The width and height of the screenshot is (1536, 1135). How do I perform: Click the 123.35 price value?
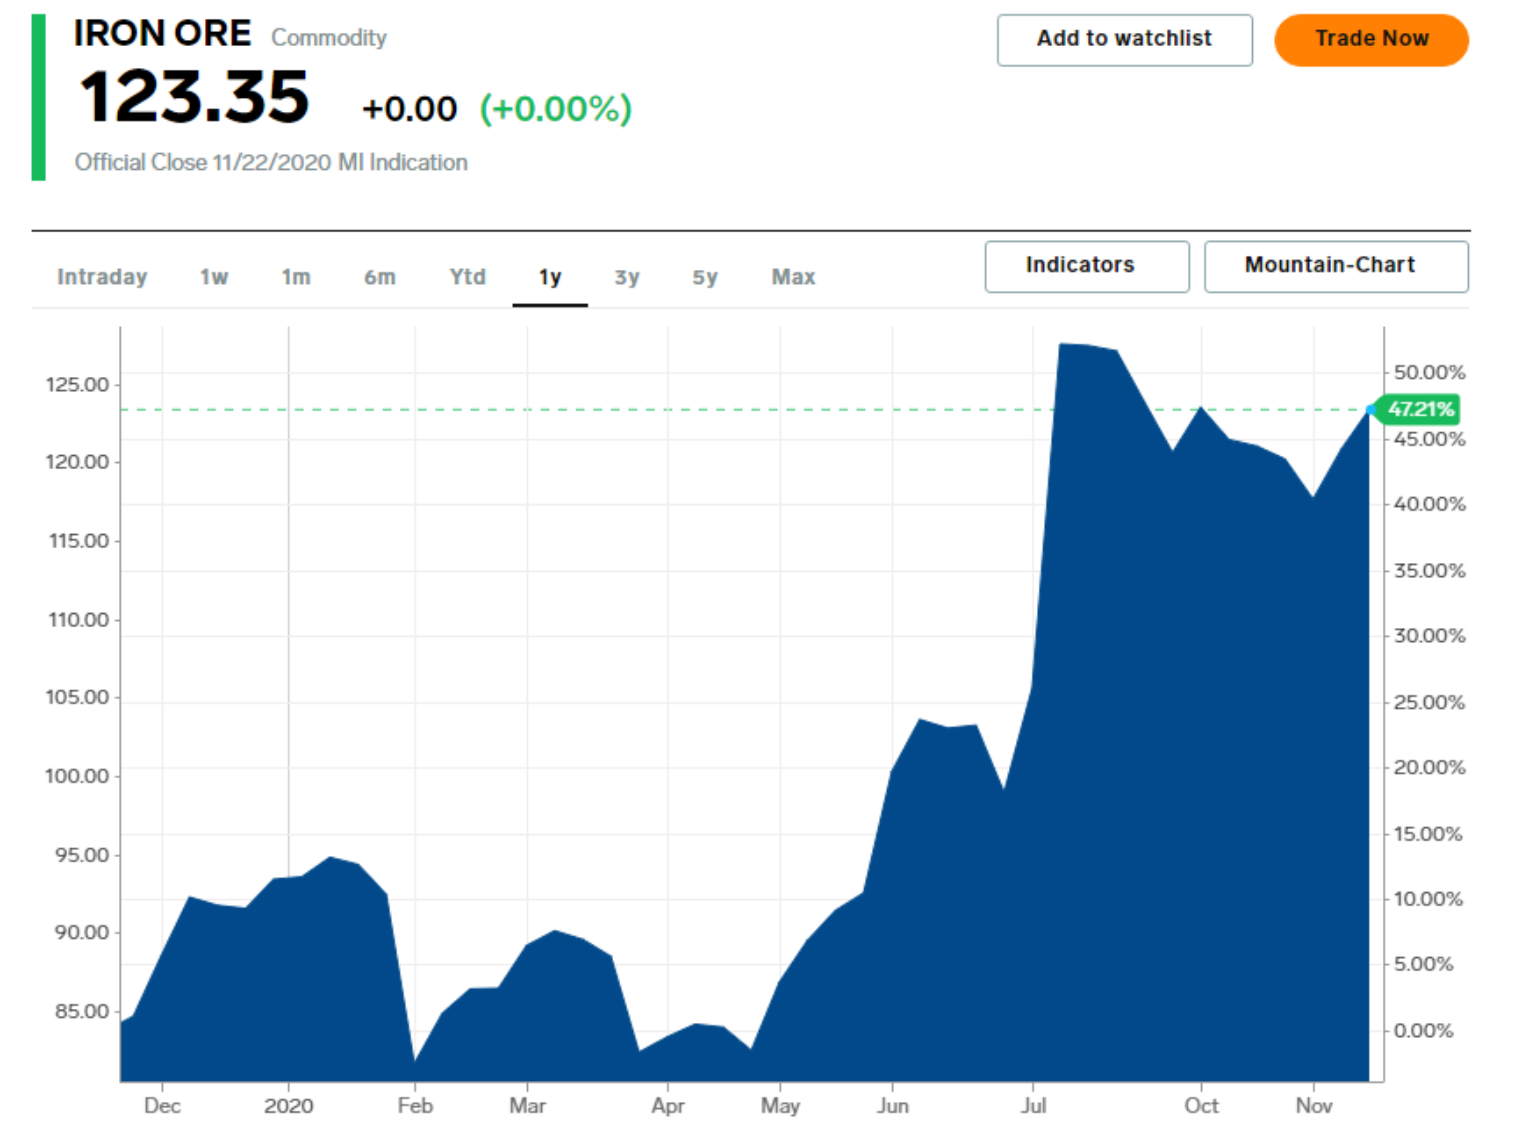[195, 98]
